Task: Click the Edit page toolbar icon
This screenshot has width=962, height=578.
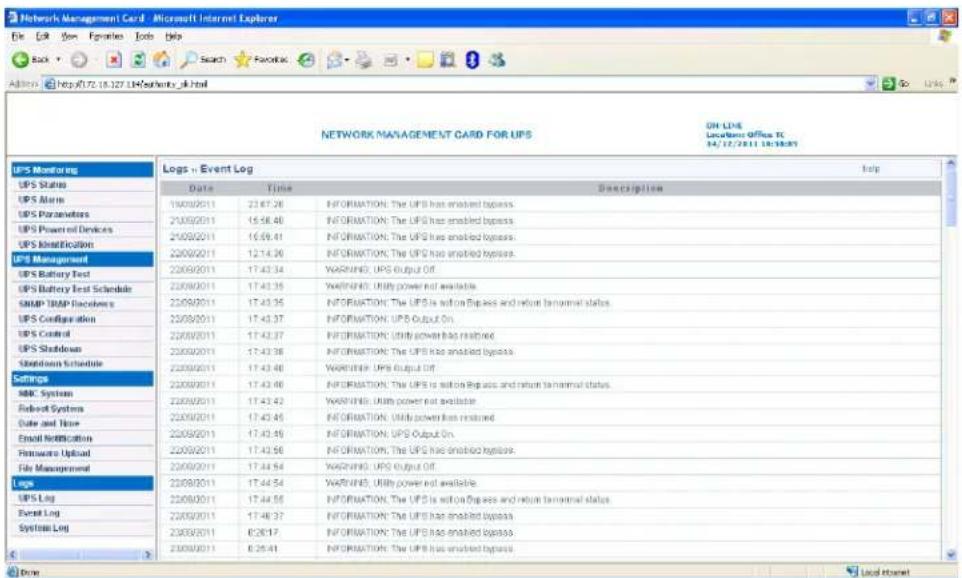Action: click(x=391, y=60)
